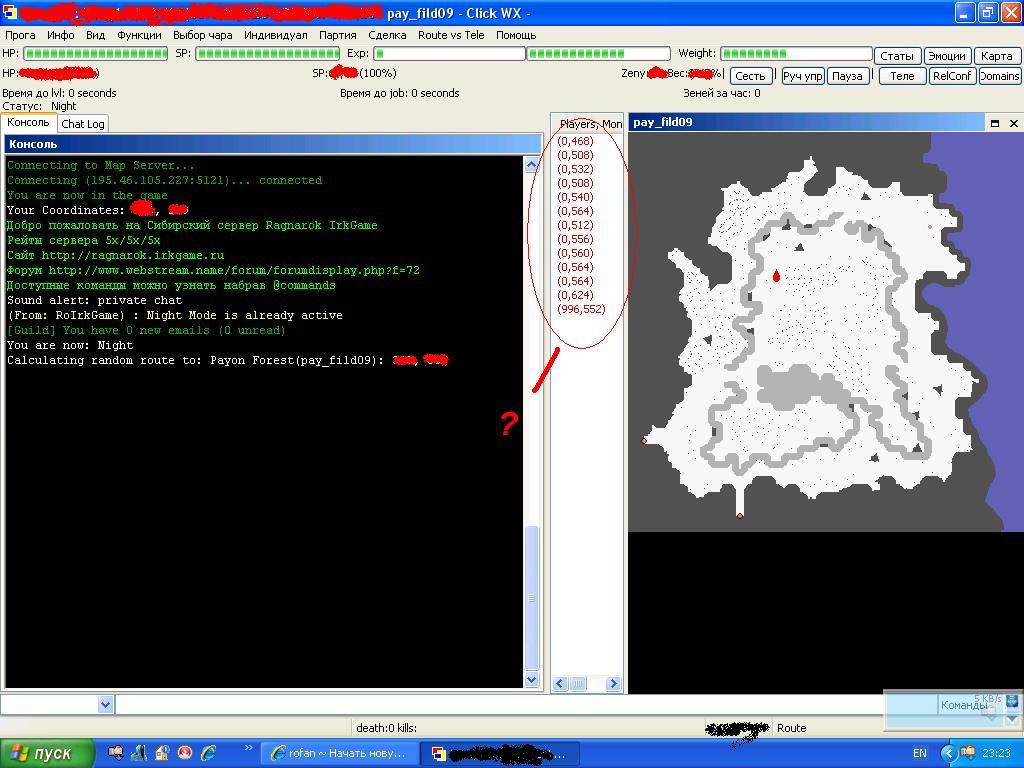Click the Domains button
Screen dimensions: 1024x768
tap(999, 76)
